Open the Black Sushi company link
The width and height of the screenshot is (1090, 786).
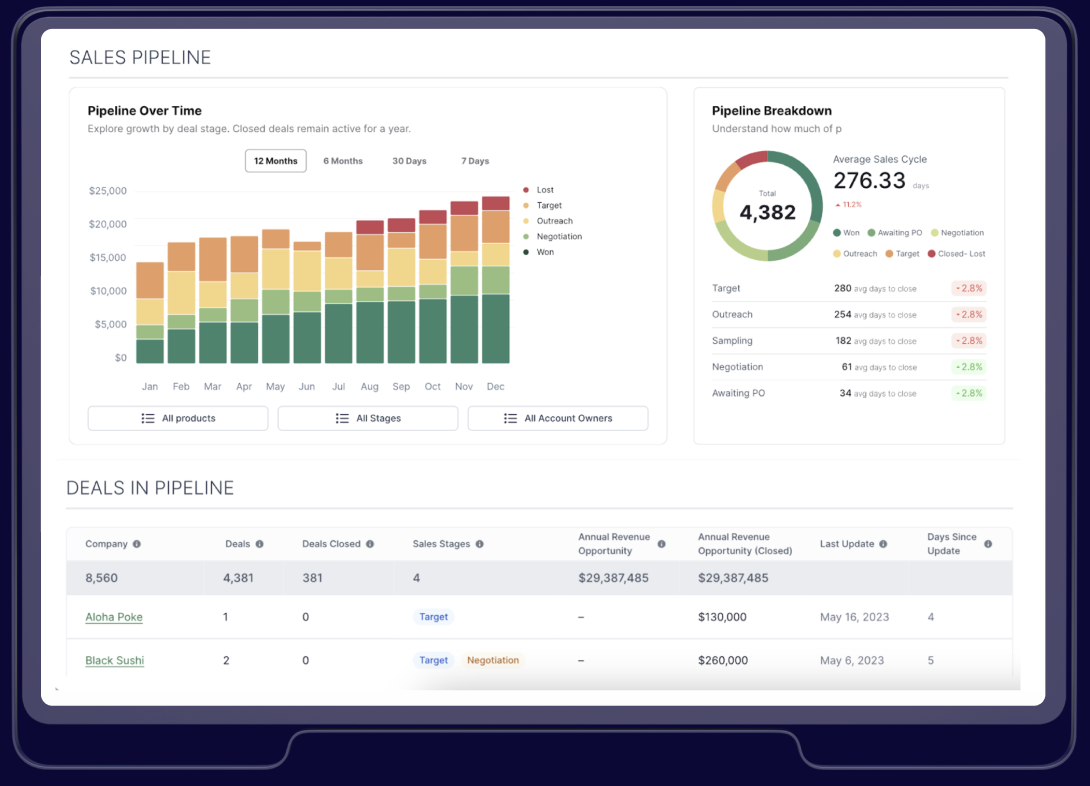coord(114,660)
